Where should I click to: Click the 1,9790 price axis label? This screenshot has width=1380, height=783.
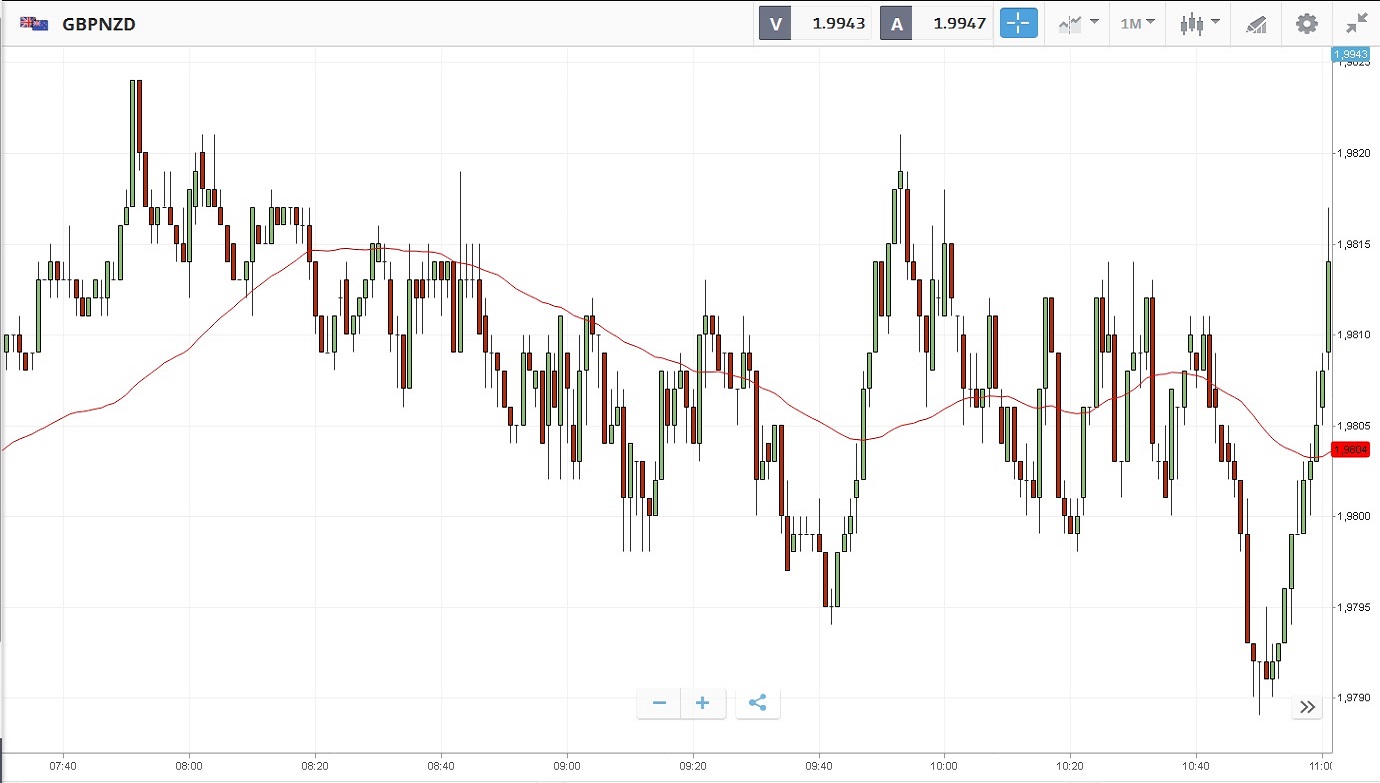[x=1353, y=698]
